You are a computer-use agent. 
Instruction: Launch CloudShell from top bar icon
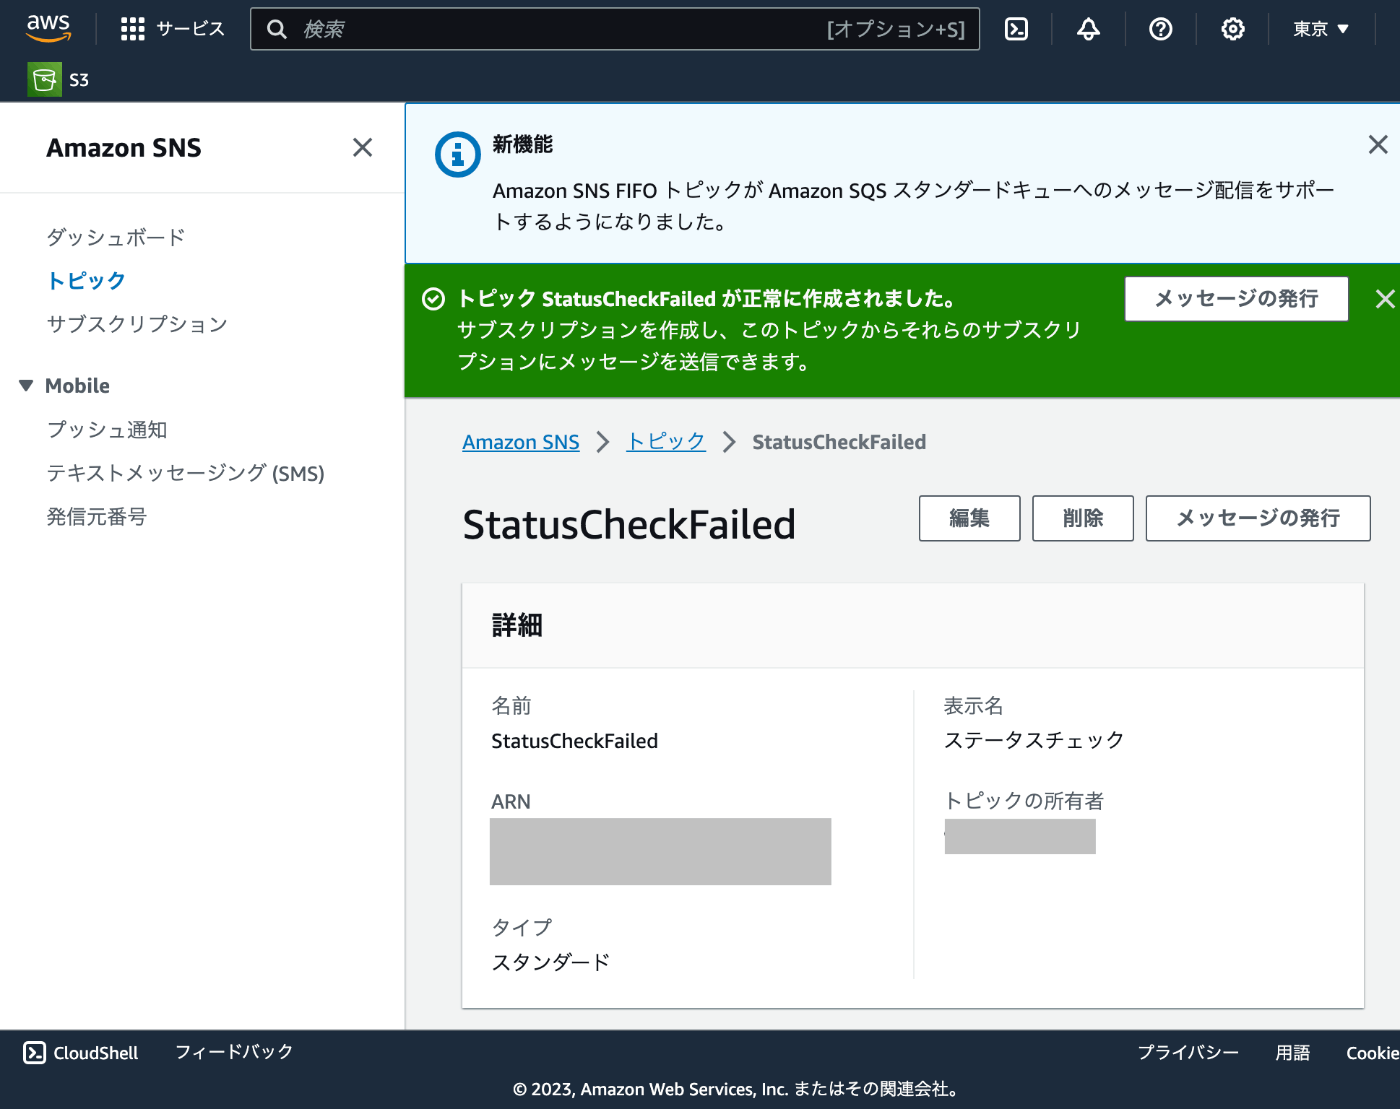pyautogui.click(x=1016, y=29)
